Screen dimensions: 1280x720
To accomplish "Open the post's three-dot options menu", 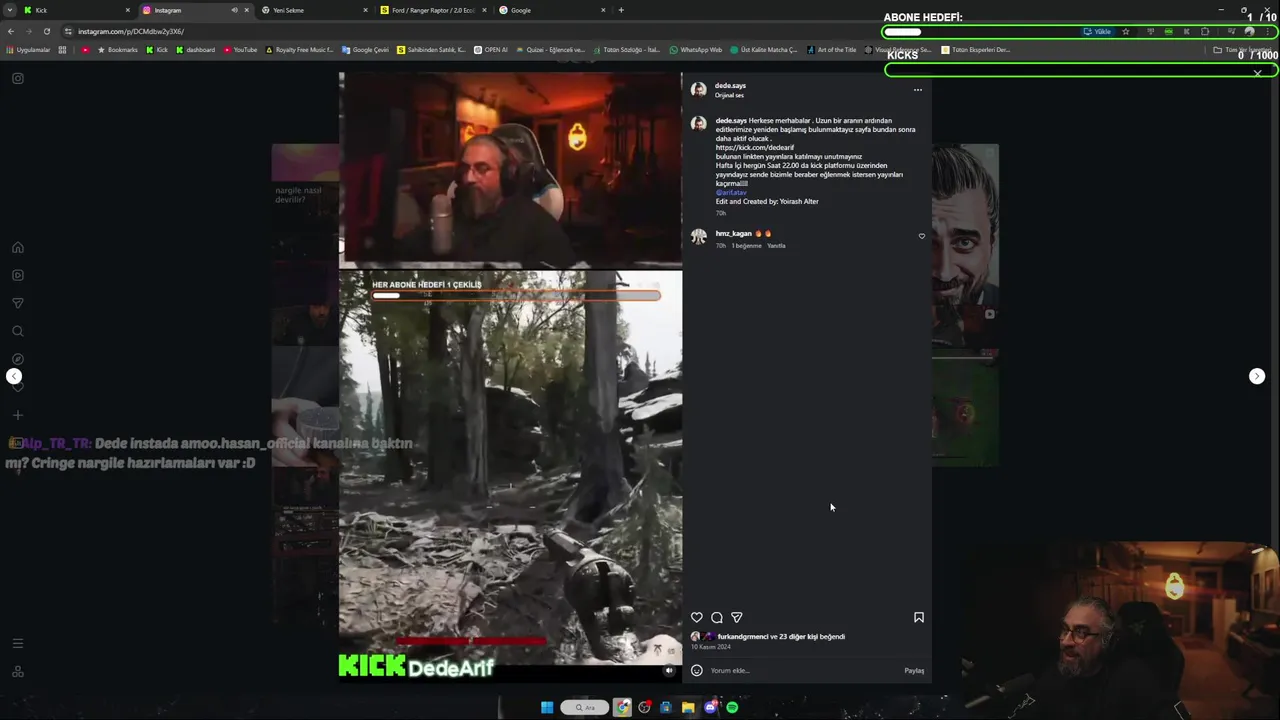I will [x=918, y=90].
